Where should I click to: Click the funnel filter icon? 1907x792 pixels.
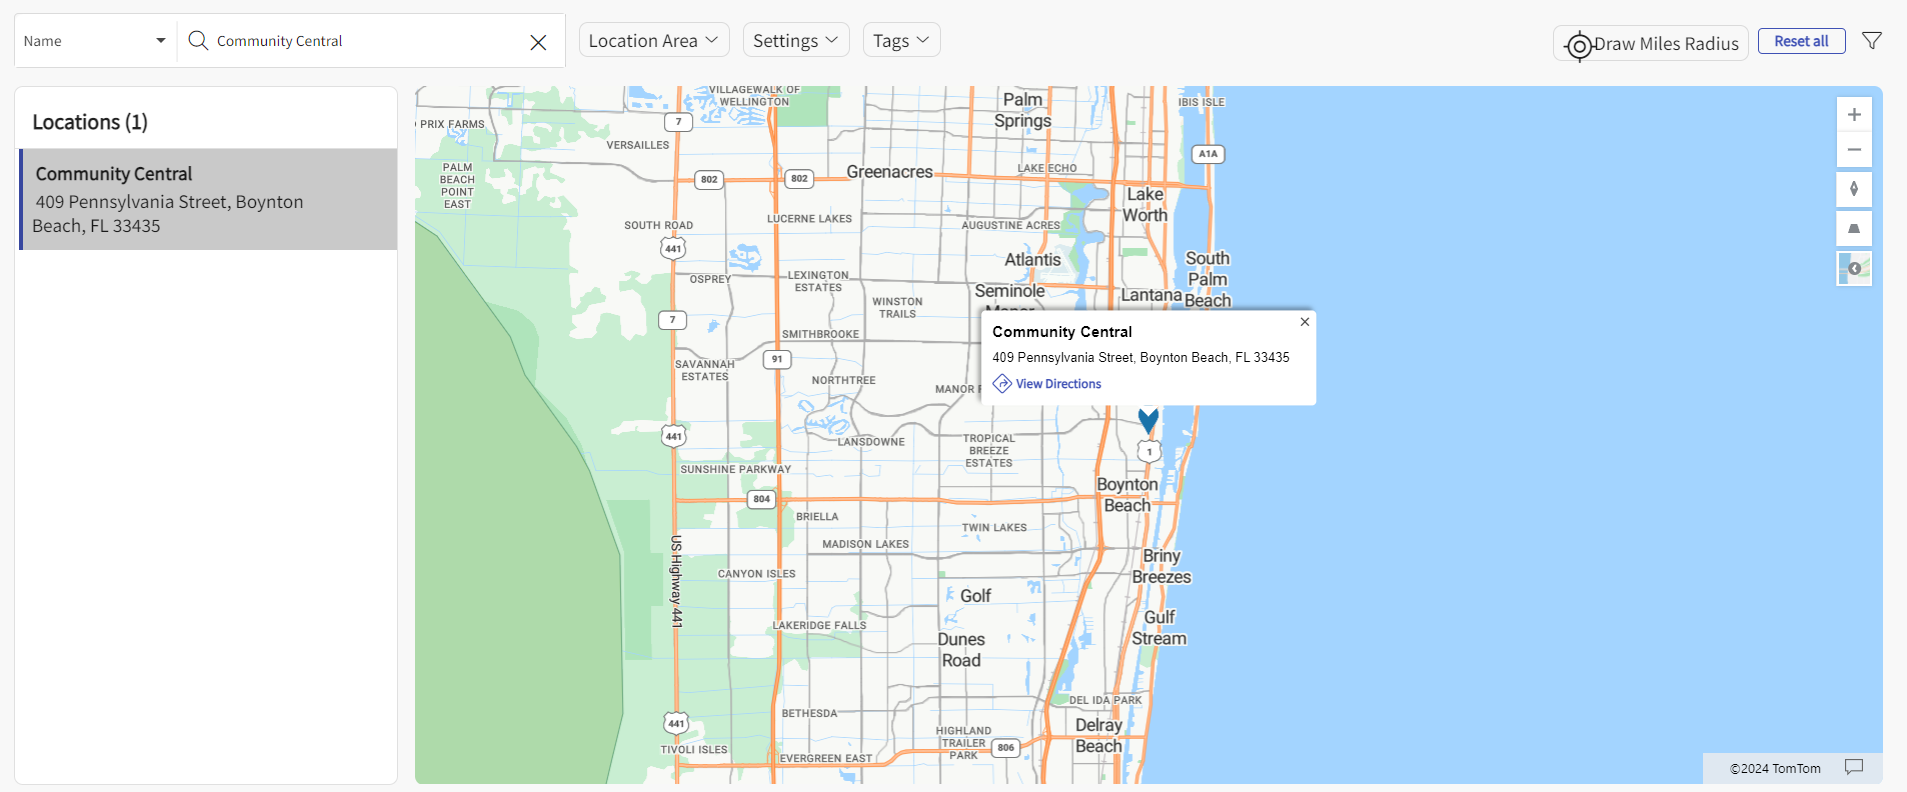pyautogui.click(x=1871, y=41)
